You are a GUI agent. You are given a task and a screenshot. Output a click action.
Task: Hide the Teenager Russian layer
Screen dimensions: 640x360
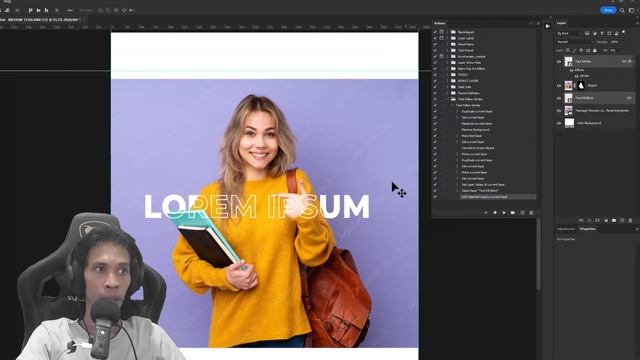click(x=559, y=111)
